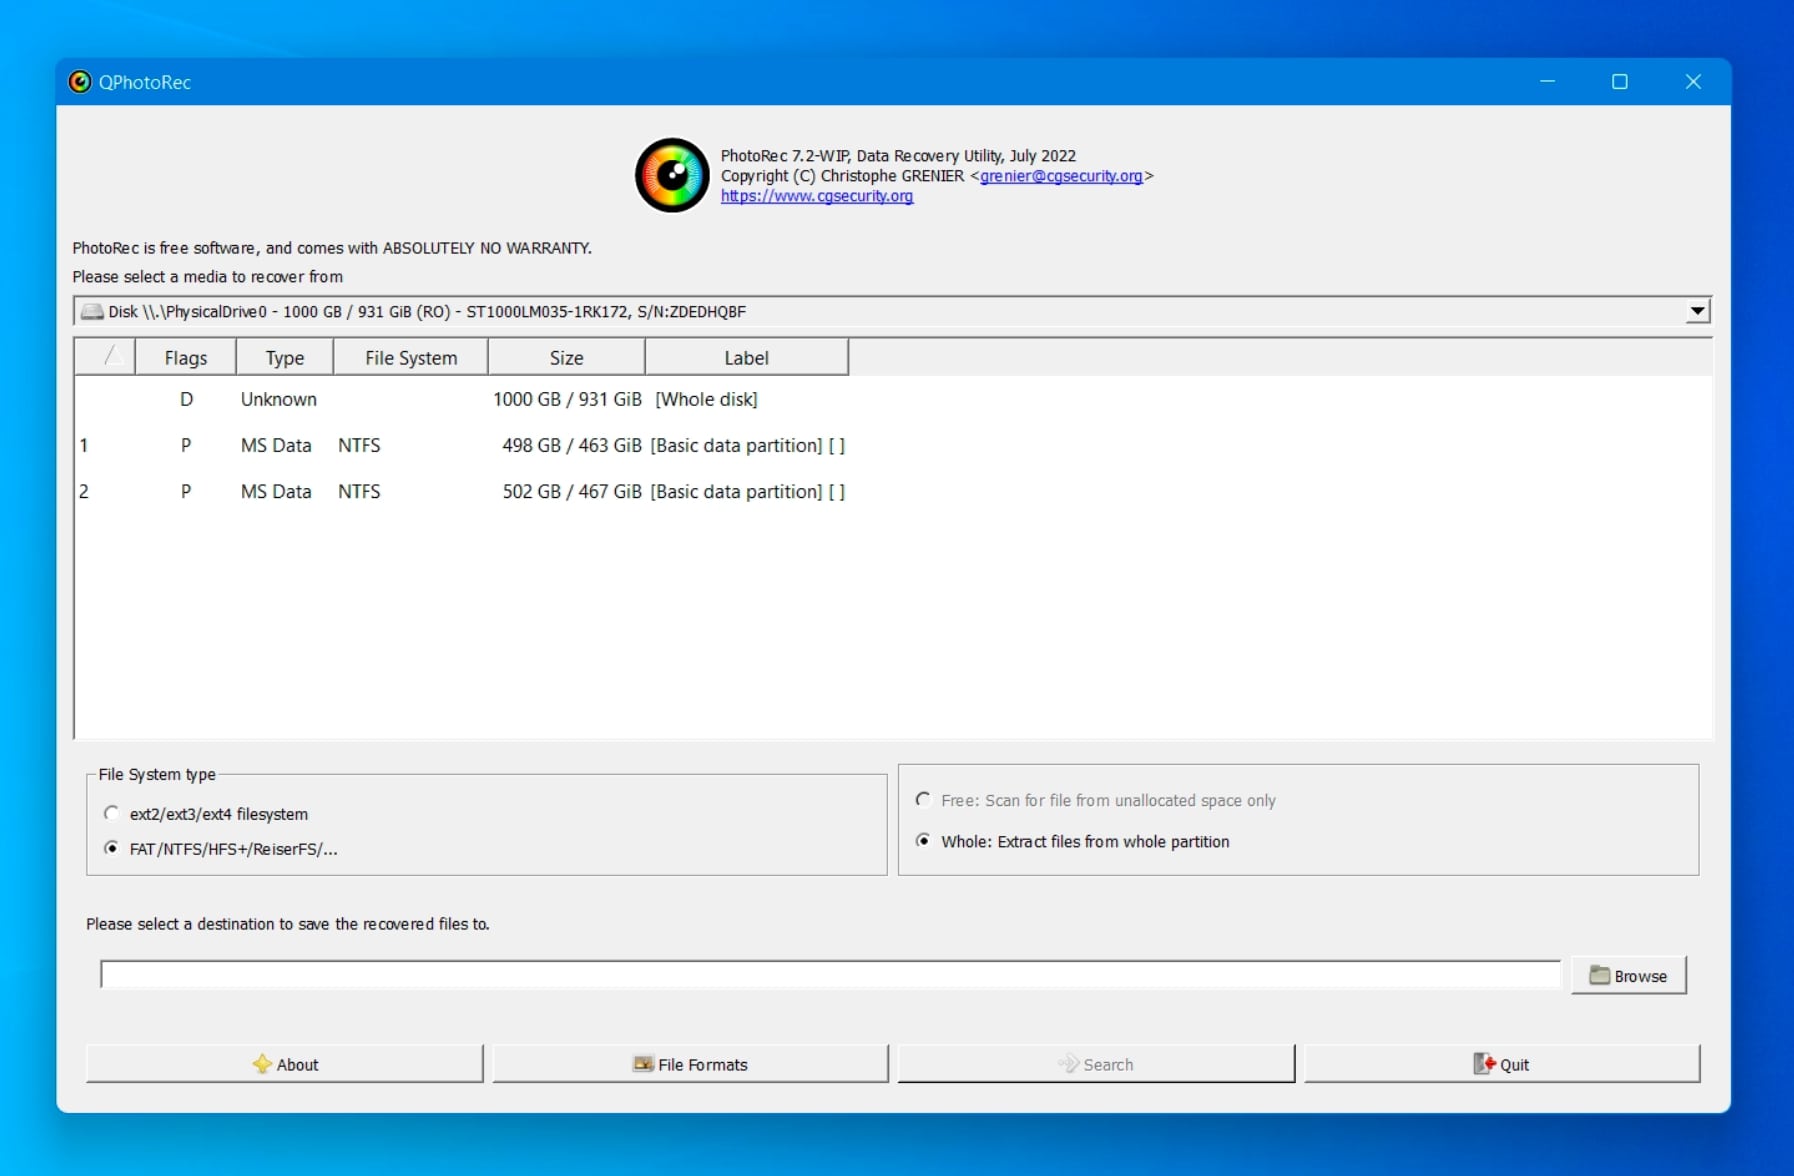Click the exit door icon on Quit button
Image resolution: width=1794 pixels, height=1176 pixels.
pyautogui.click(x=1484, y=1064)
